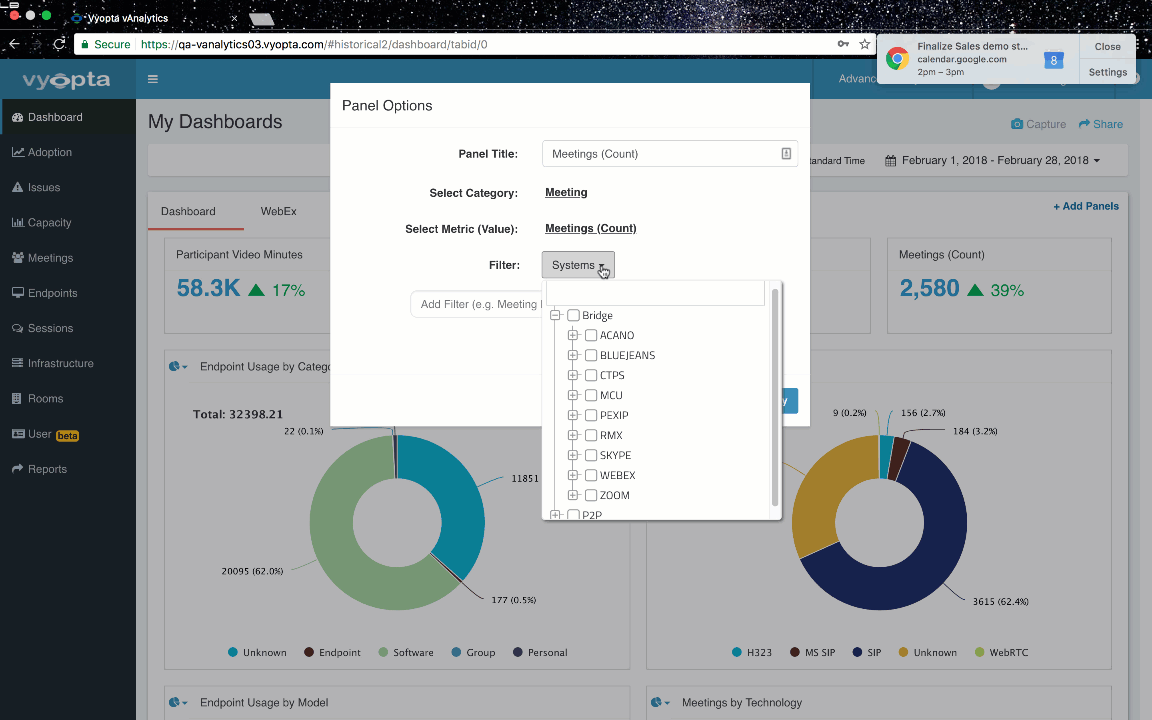Click the Panel Title input field
1152x720 pixels.
click(662, 154)
